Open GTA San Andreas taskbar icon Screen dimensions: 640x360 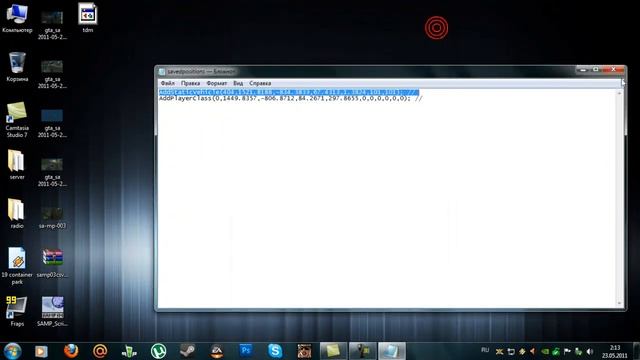(304, 351)
